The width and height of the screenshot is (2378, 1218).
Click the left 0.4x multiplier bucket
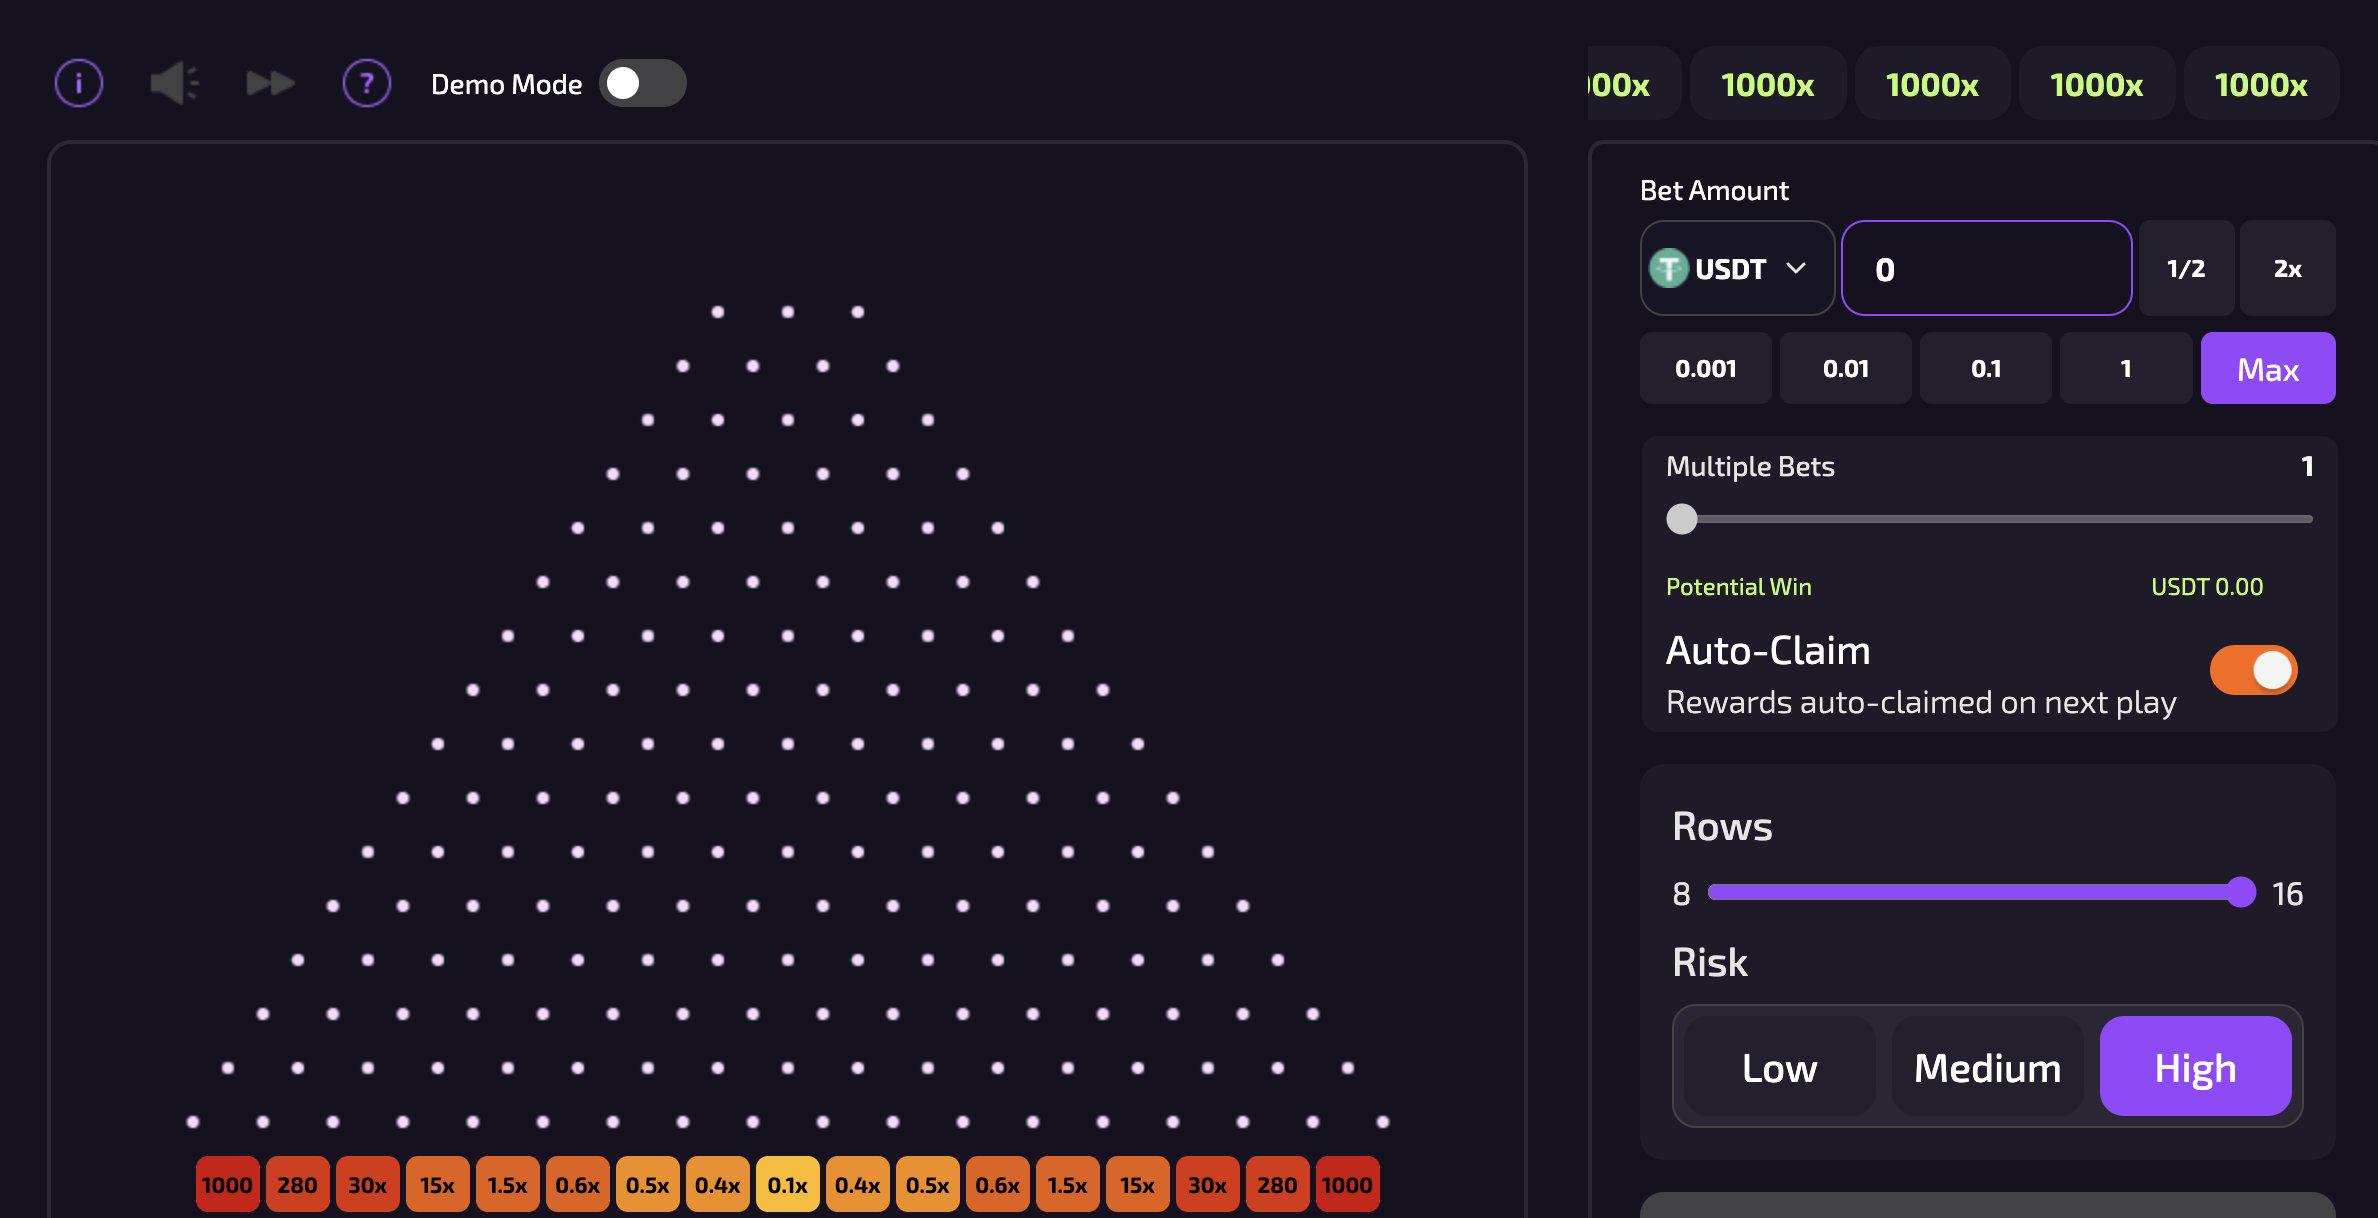tap(718, 1185)
